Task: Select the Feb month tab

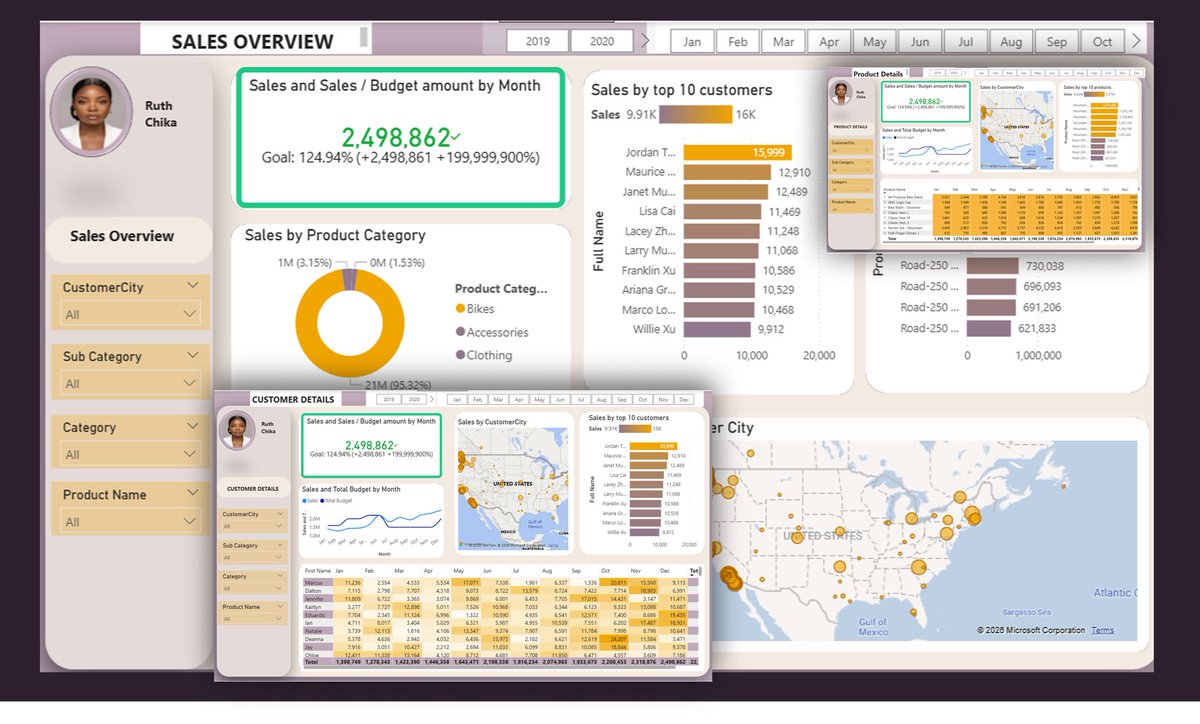Action: (x=737, y=41)
